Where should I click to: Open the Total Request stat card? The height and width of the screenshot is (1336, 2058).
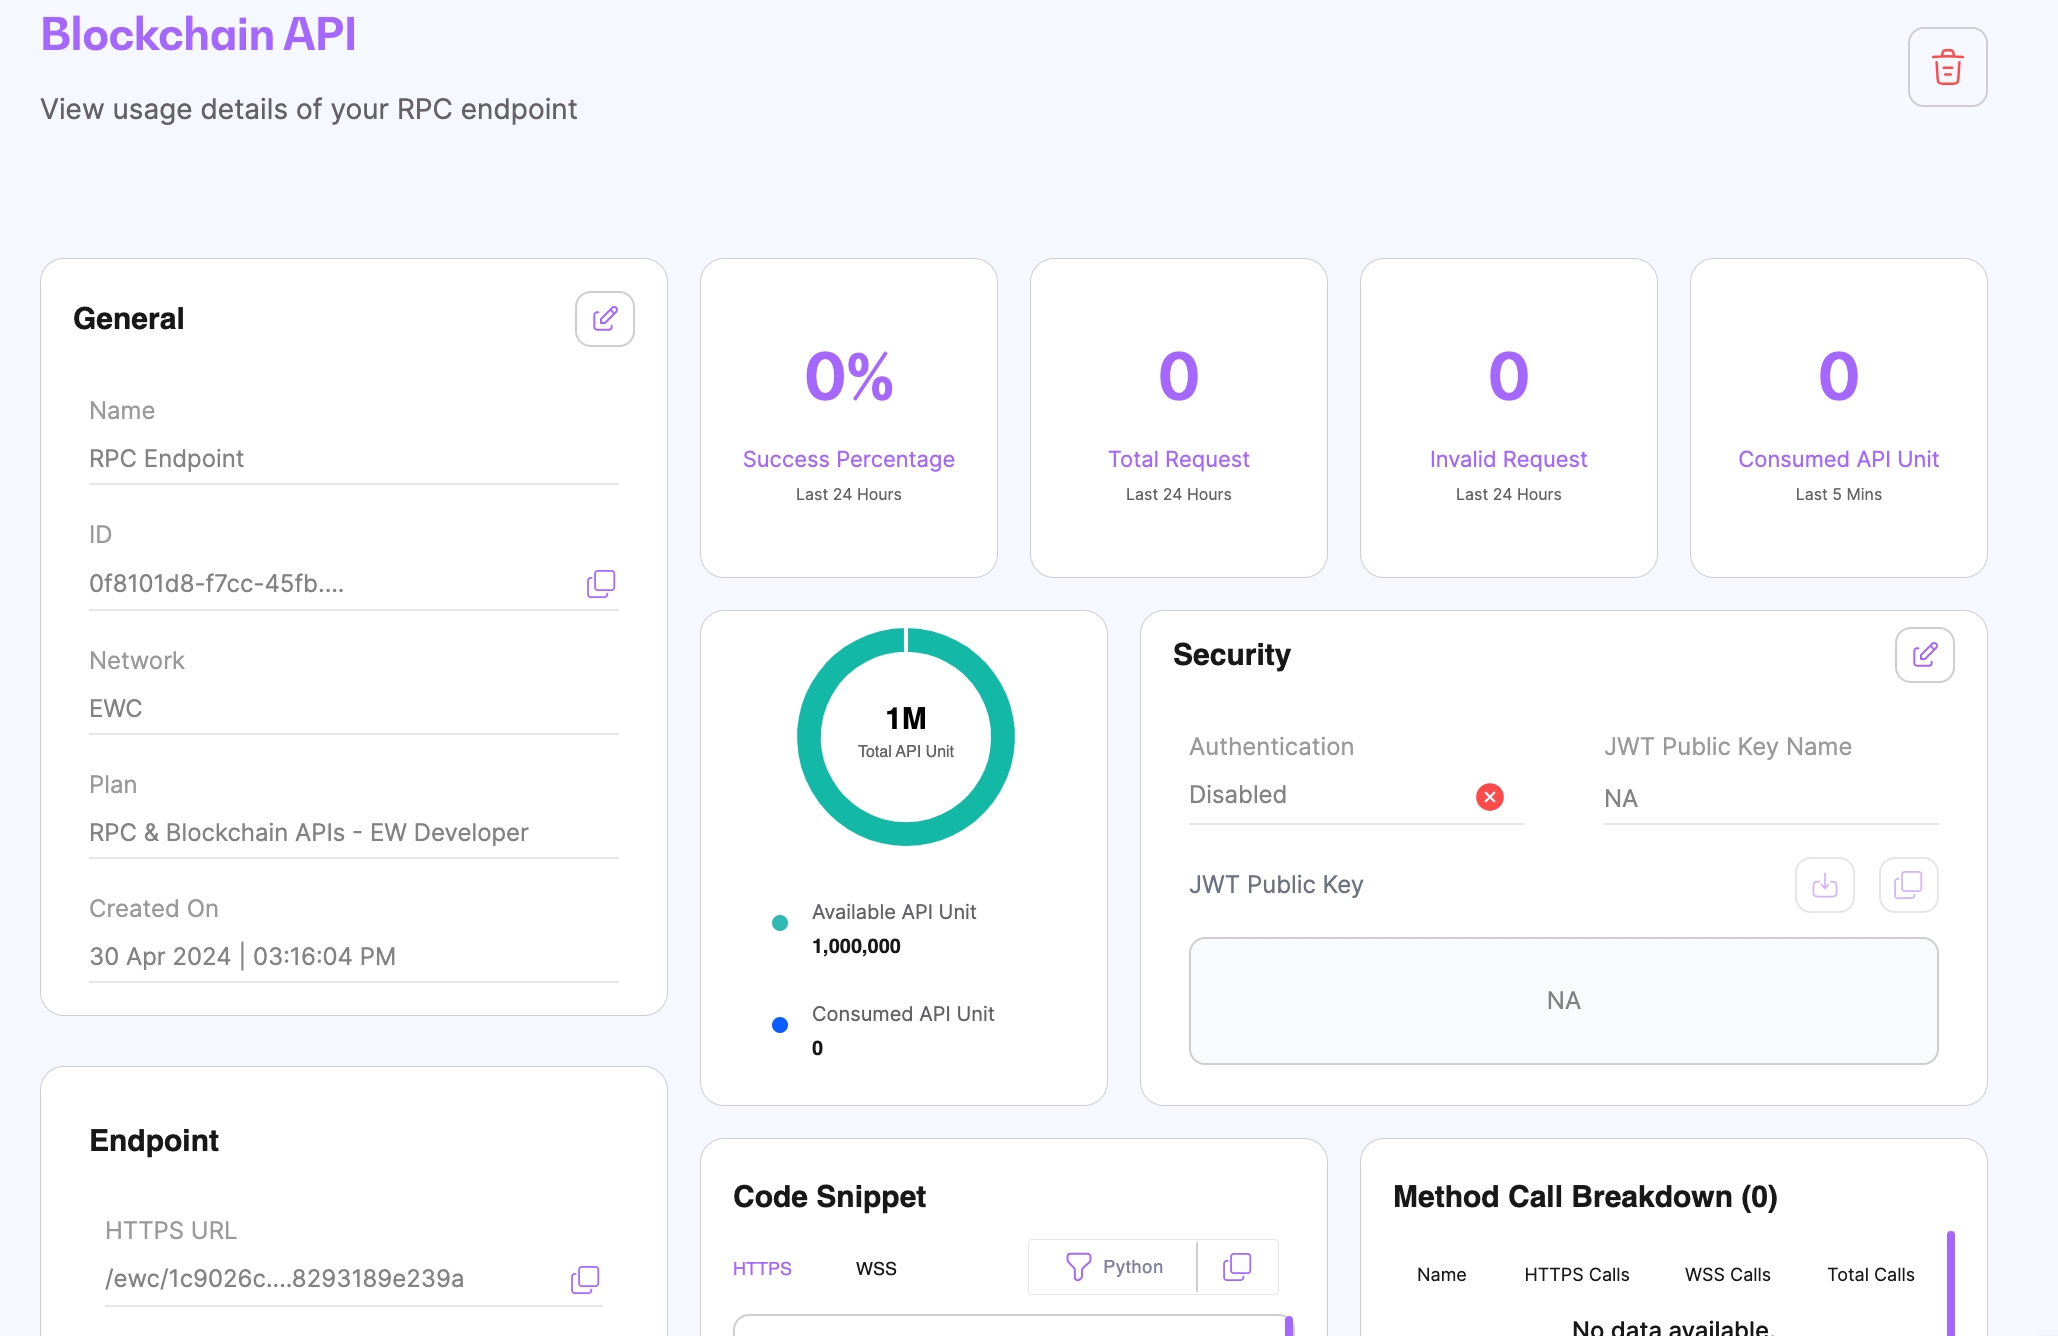point(1179,418)
